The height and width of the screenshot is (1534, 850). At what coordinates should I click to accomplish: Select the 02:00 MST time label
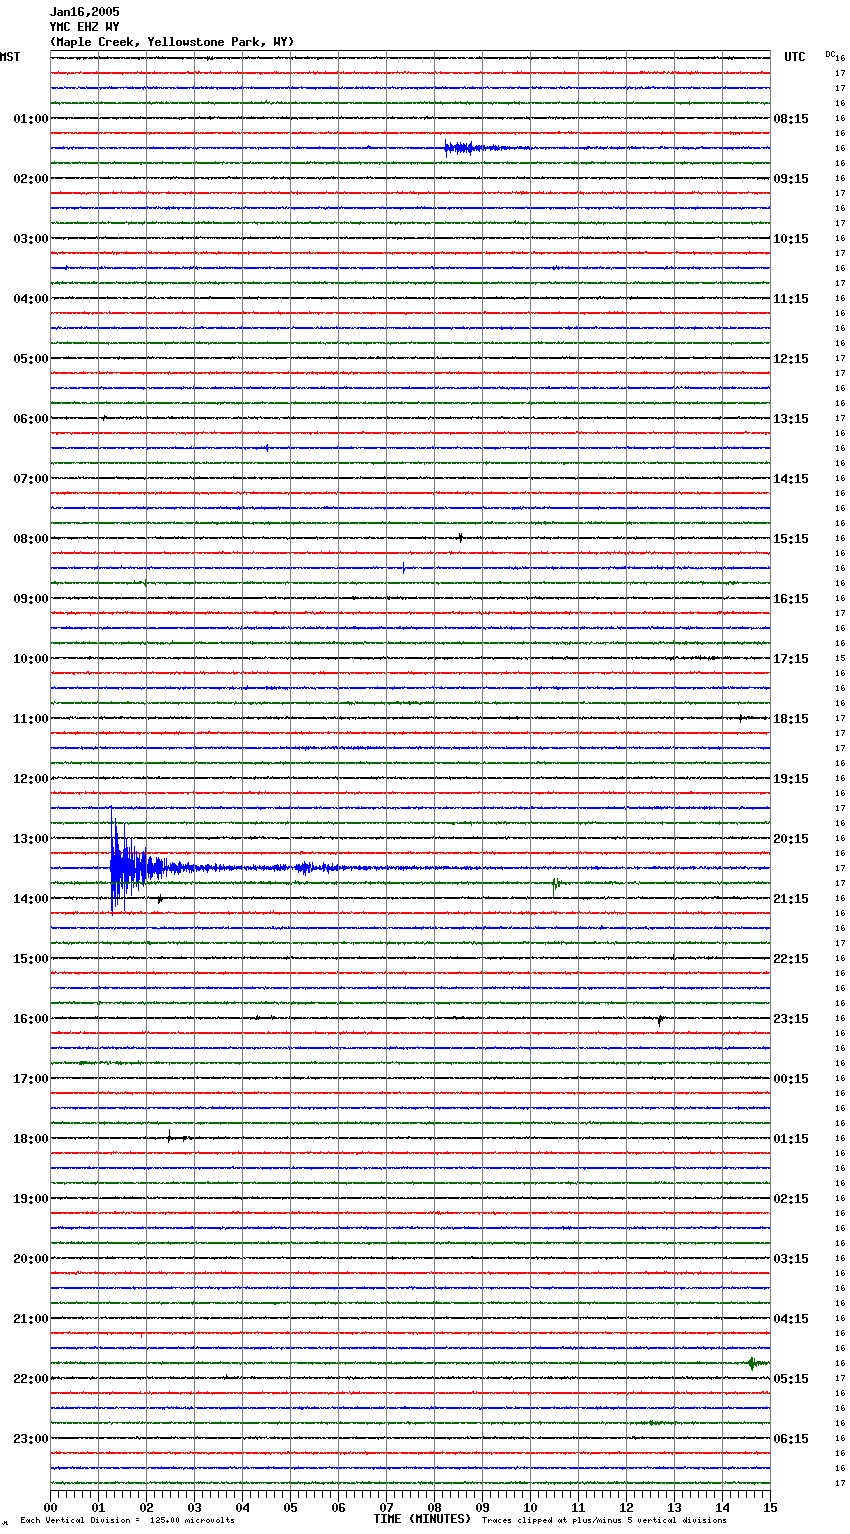click(31, 179)
